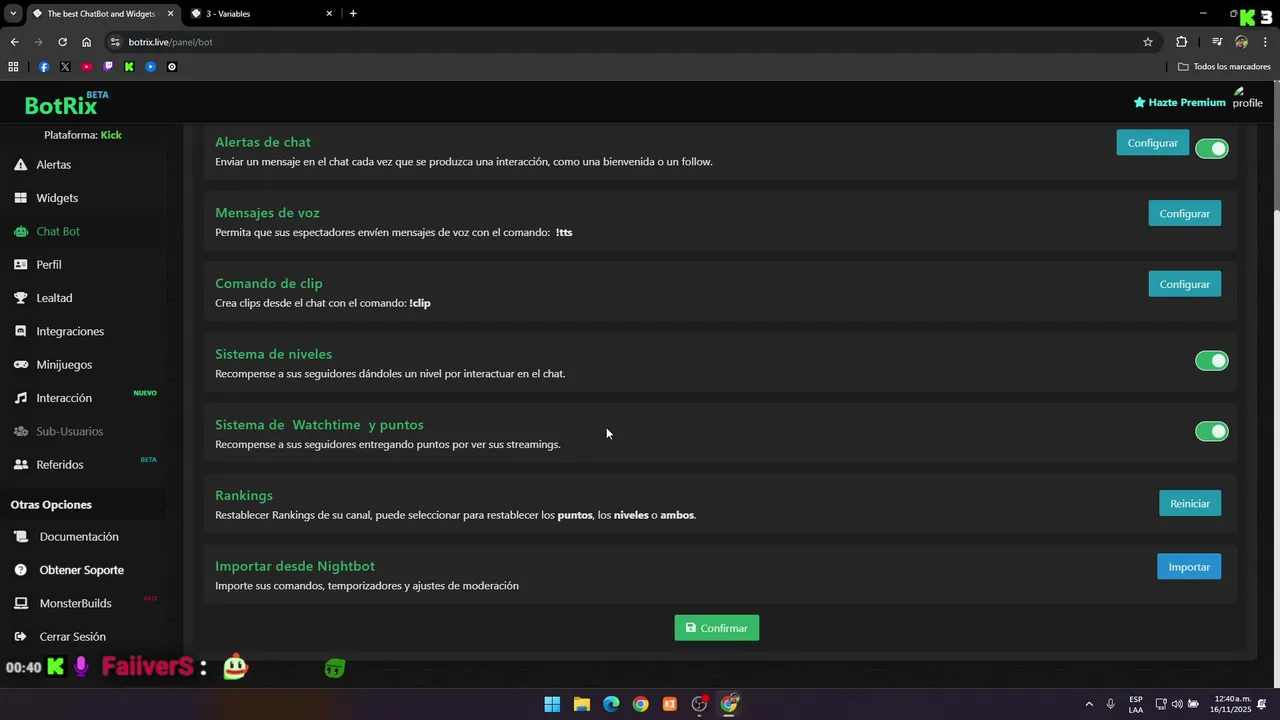This screenshot has height=720, width=1280.
Task: Open clock and date panel
Action: click(1233, 704)
